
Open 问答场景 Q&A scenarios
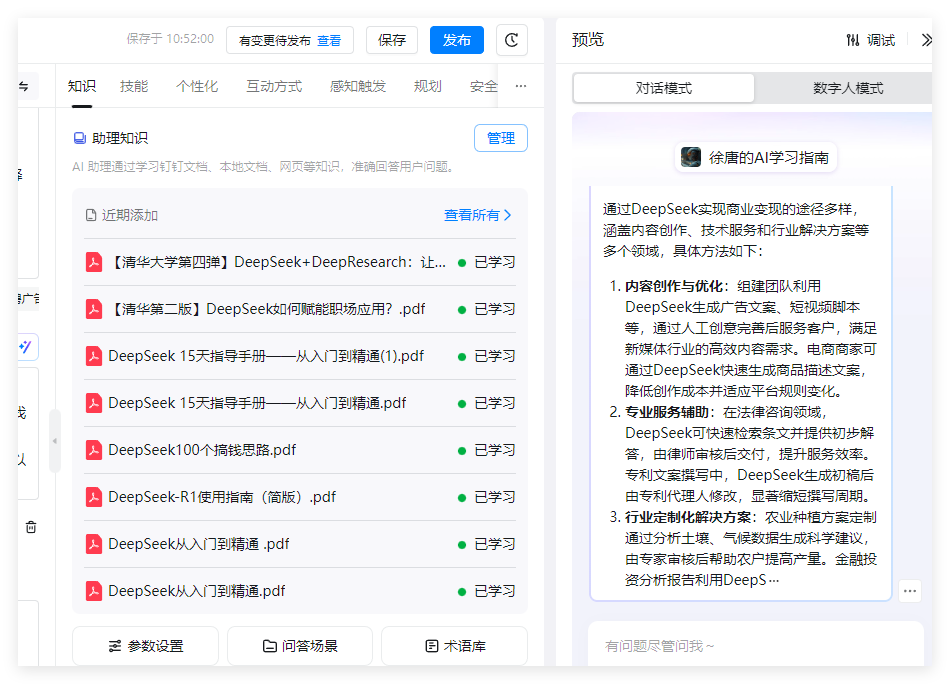[x=300, y=646]
